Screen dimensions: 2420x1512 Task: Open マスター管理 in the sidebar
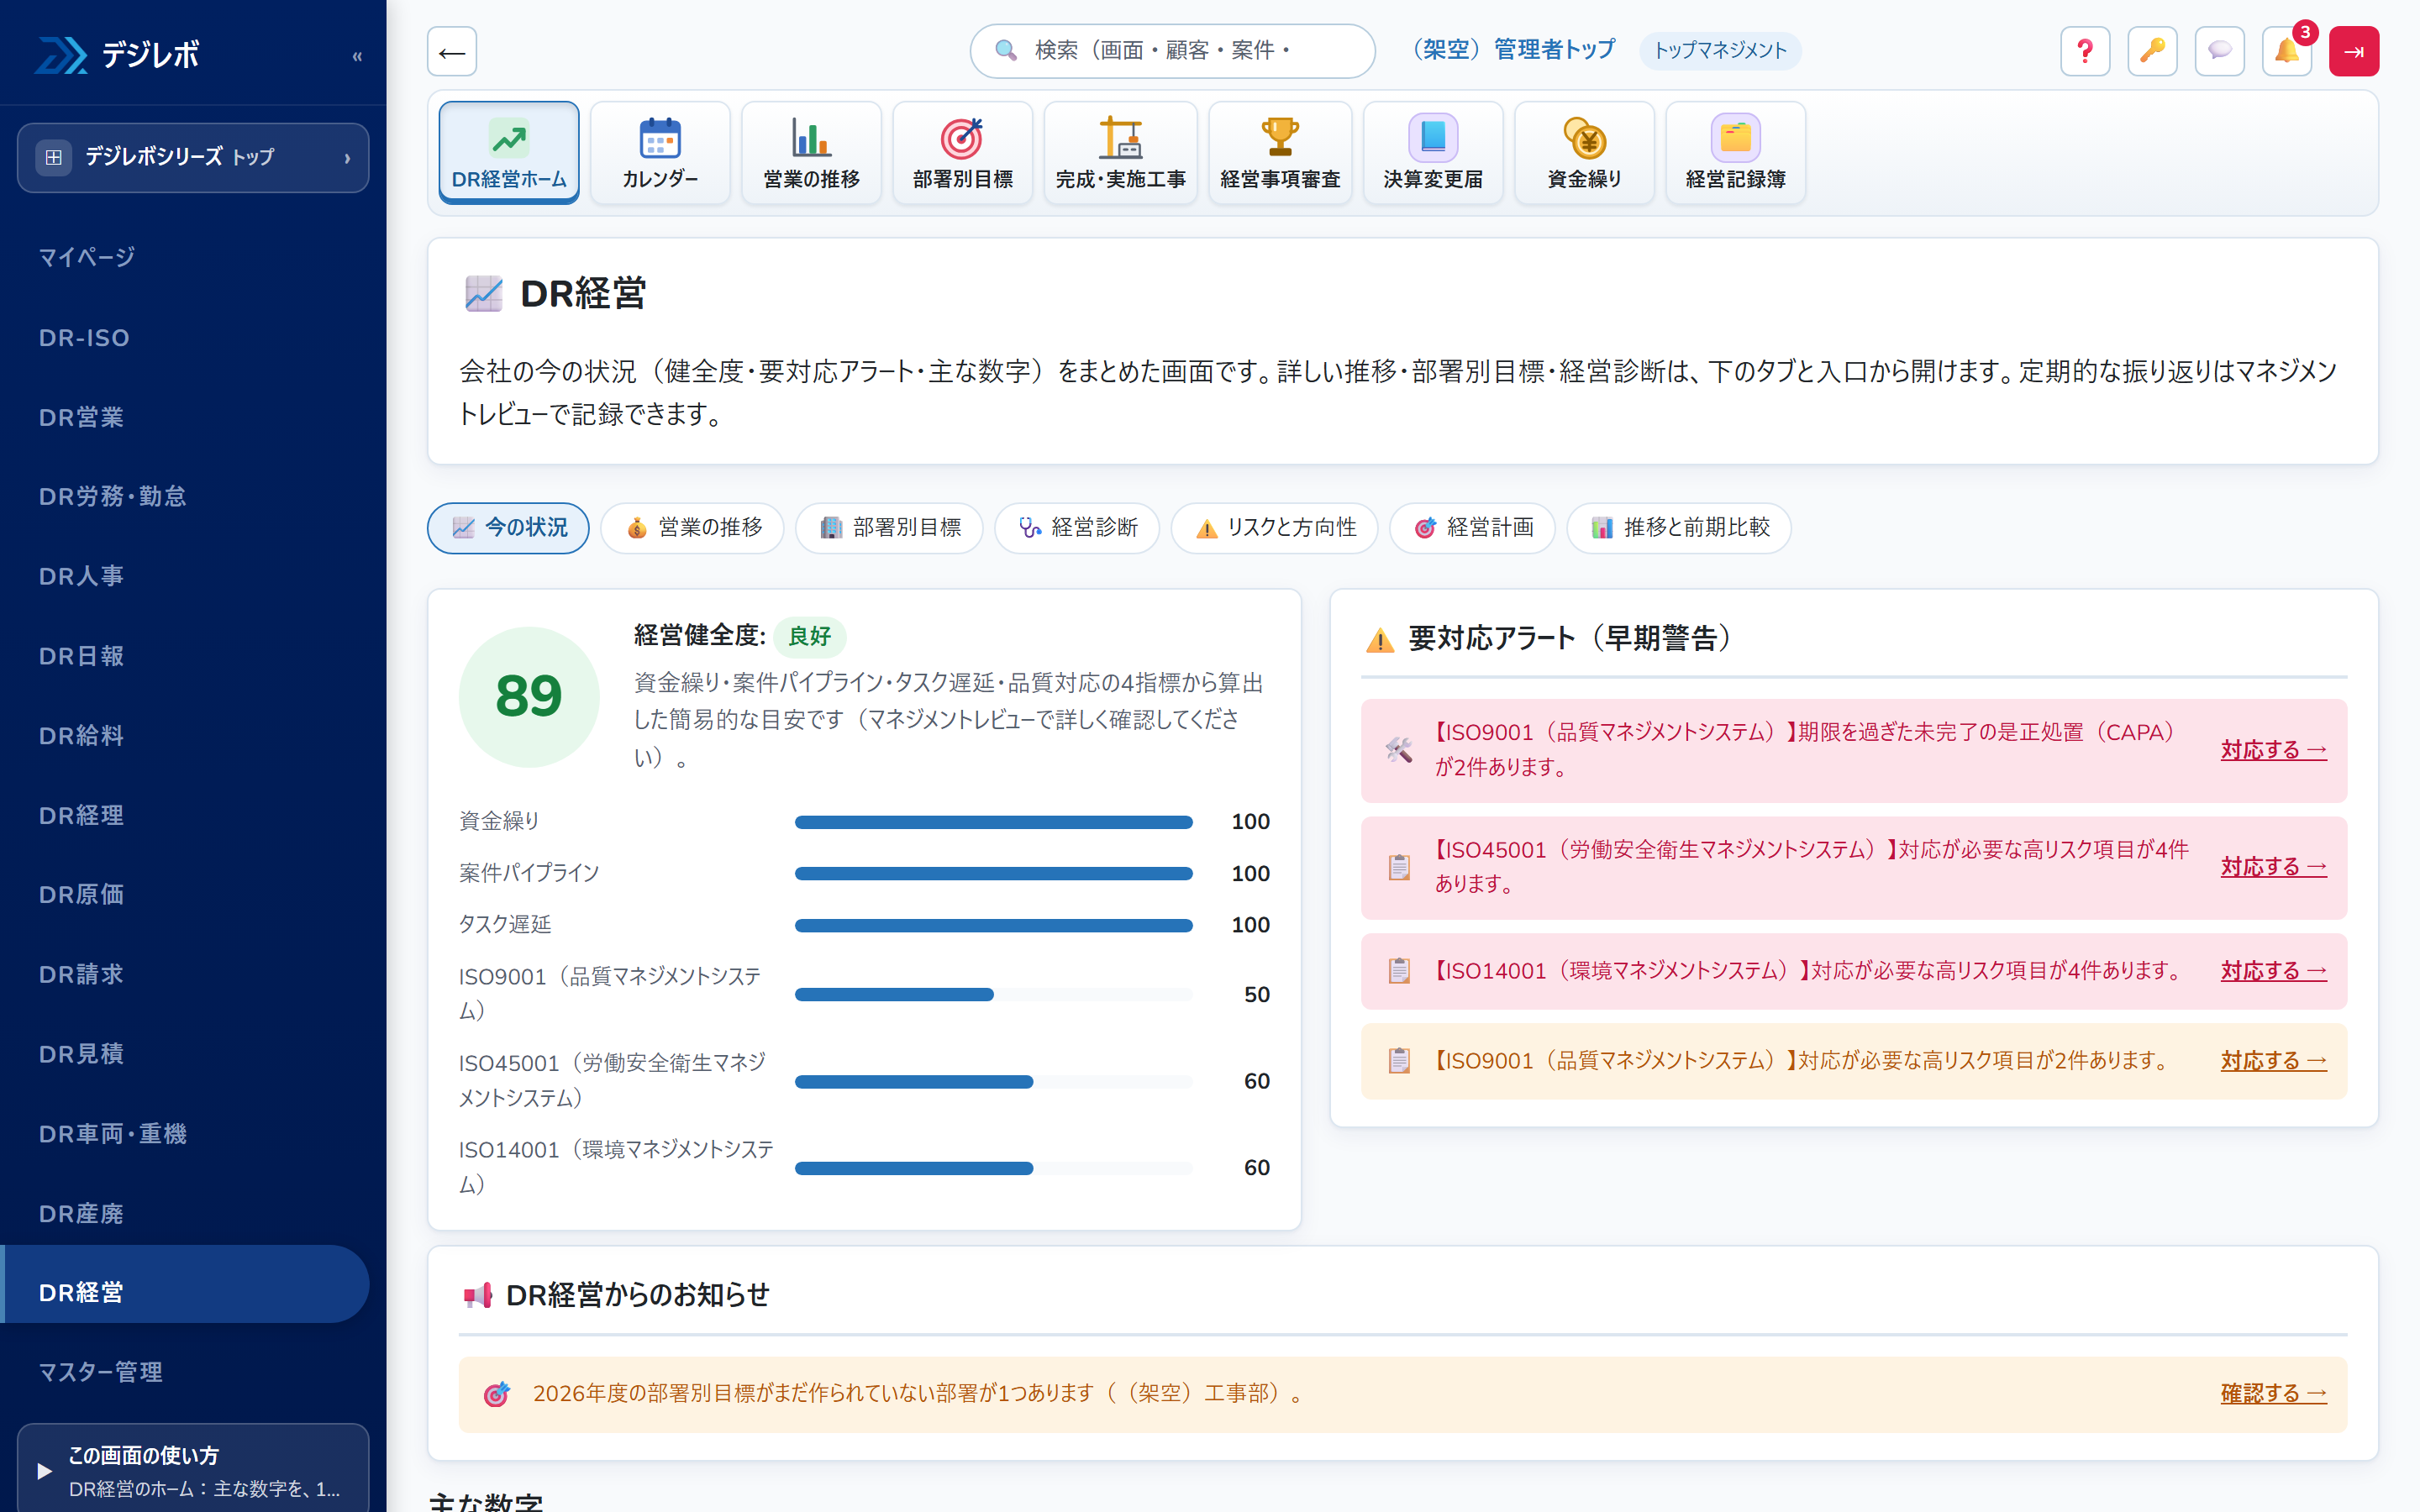(185, 1371)
